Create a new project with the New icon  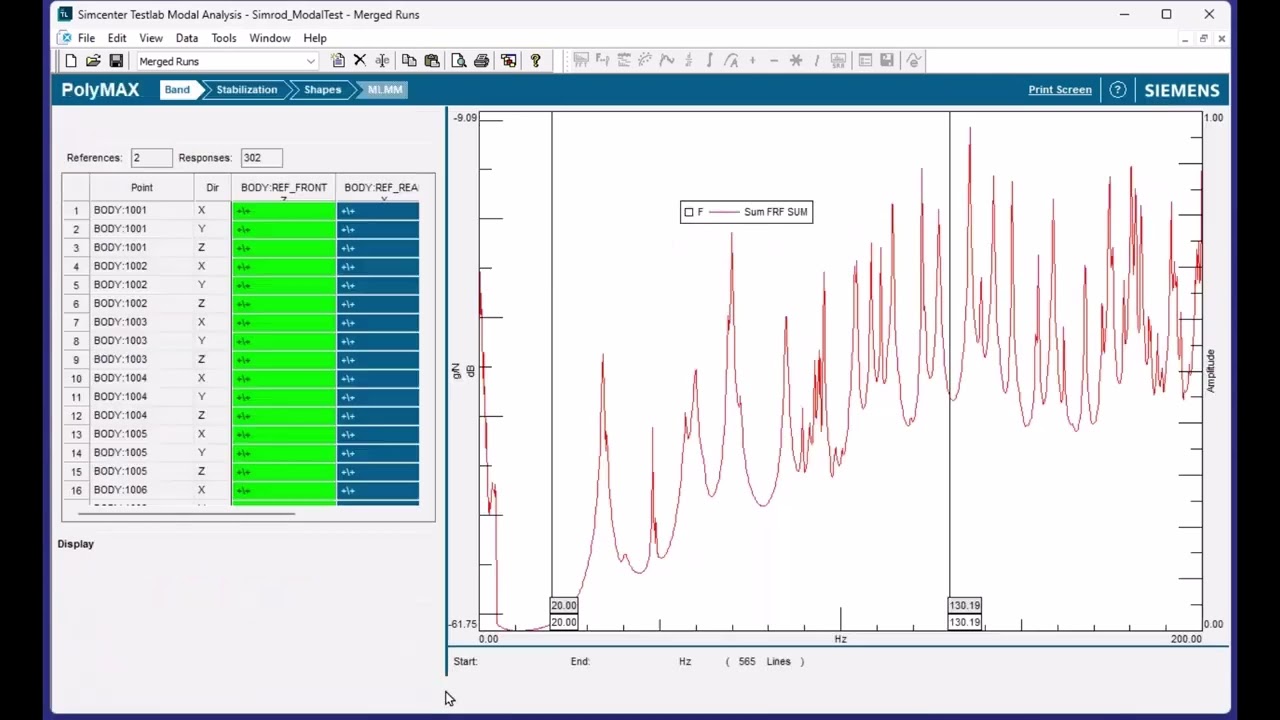pyautogui.click(x=71, y=61)
